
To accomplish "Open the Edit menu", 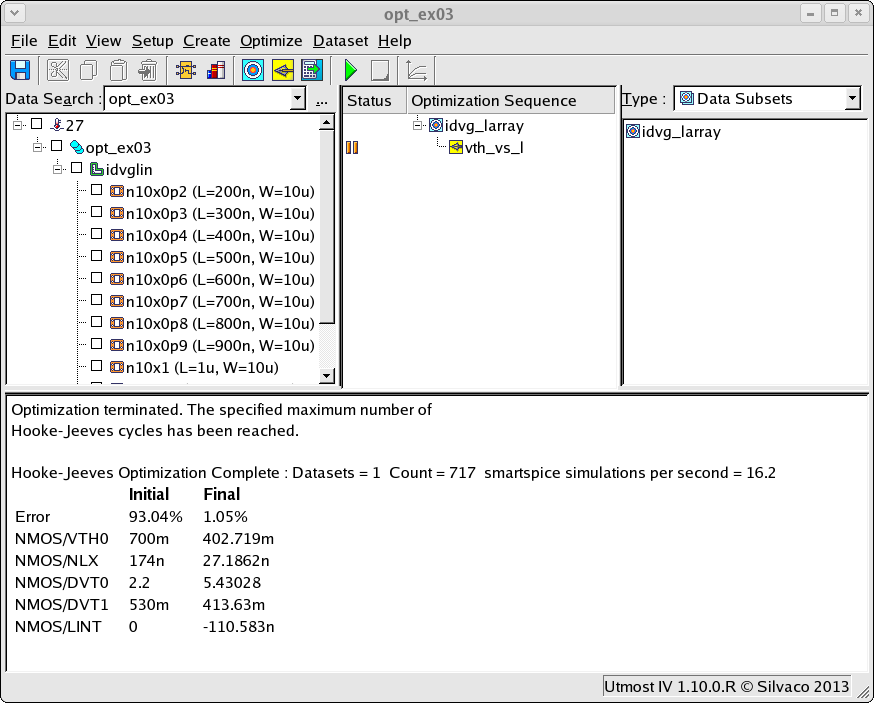I will click(62, 41).
